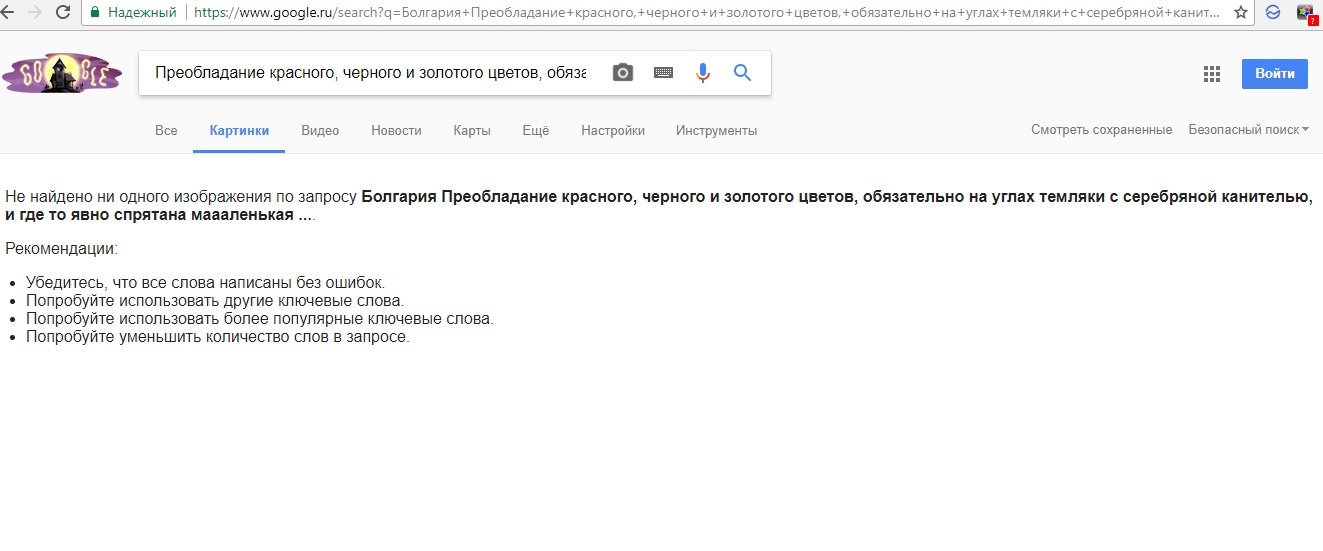Expand the Безопасный поиск dropdown
The width and height of the screenshot is (1323, 551).
point(1248,130)
